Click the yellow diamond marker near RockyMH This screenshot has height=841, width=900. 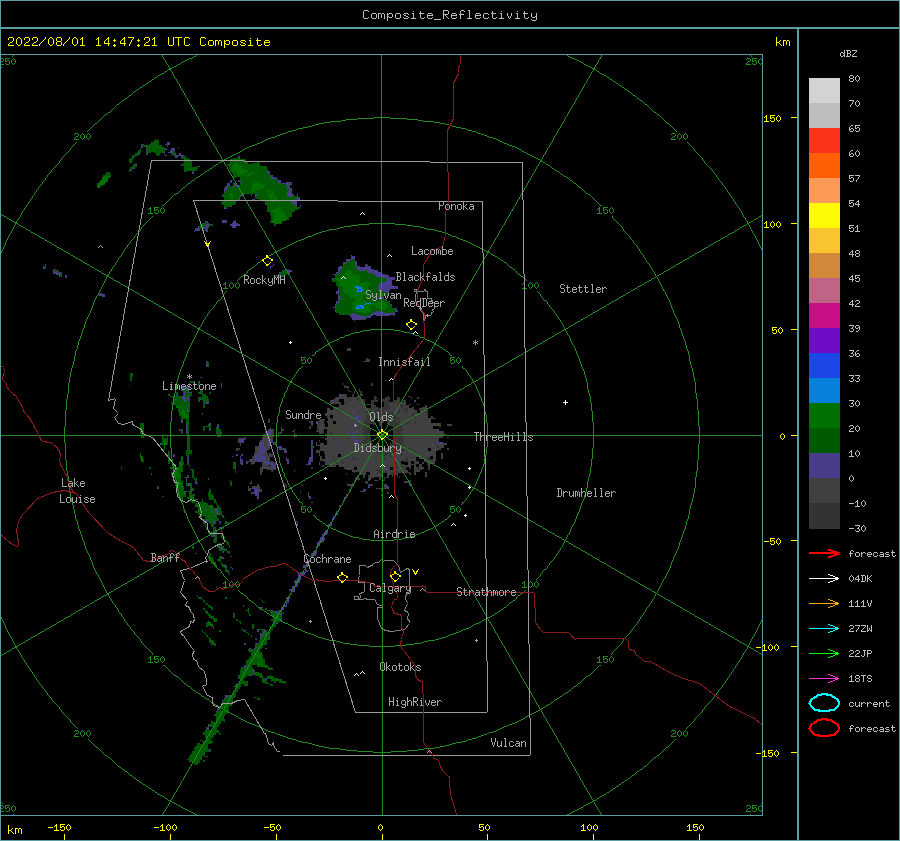pyautogui.click(x=267, y=261)
